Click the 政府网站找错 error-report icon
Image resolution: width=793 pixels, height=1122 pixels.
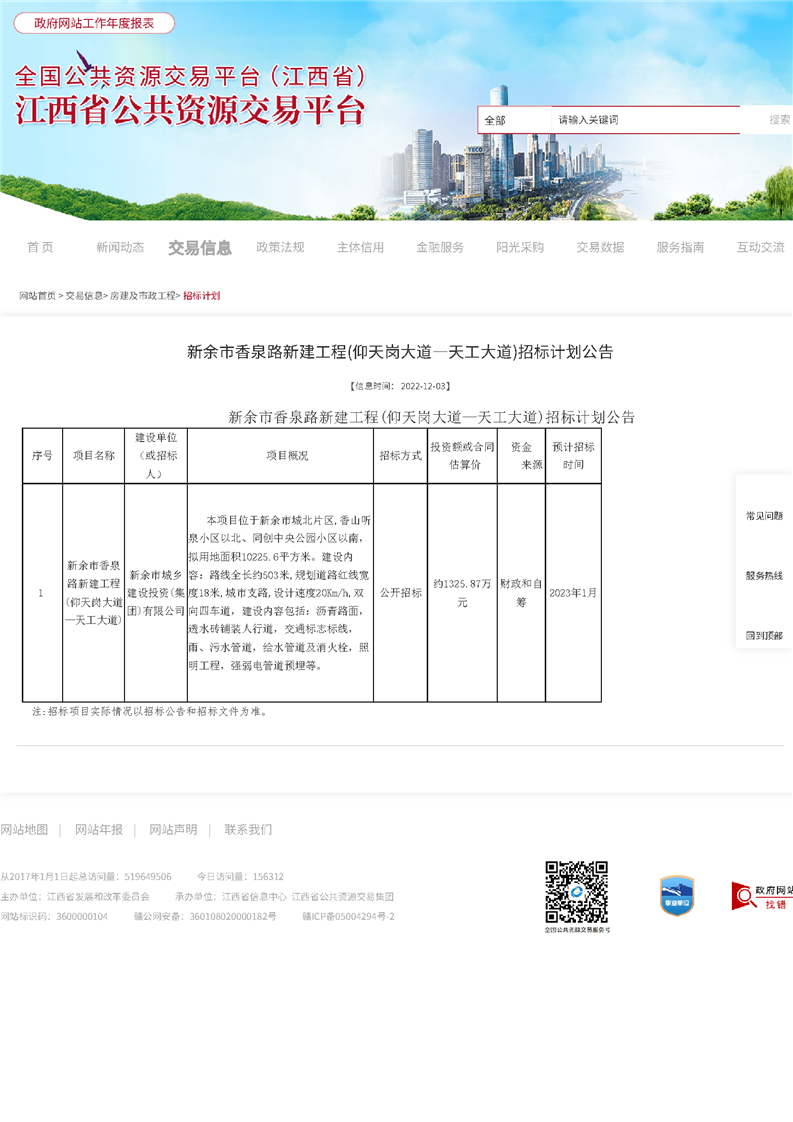(762, 895)
